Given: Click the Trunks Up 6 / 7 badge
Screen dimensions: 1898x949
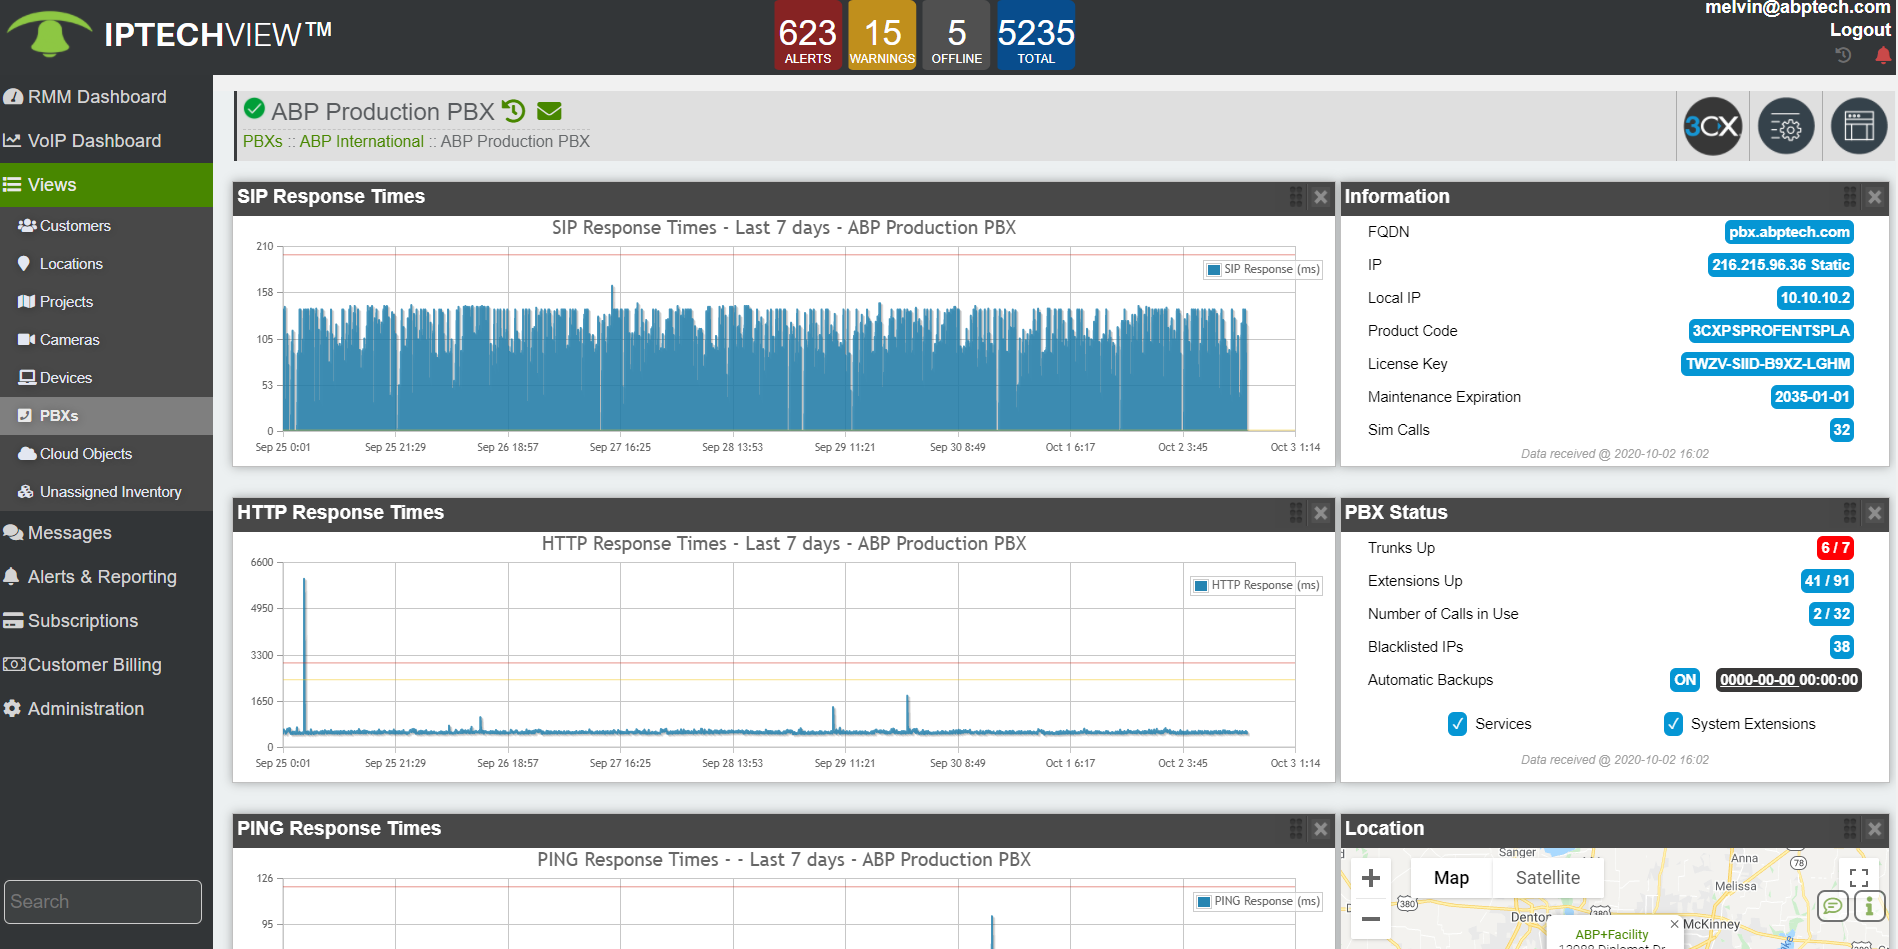Looking at the screenshot, I should click(1835, 548).
